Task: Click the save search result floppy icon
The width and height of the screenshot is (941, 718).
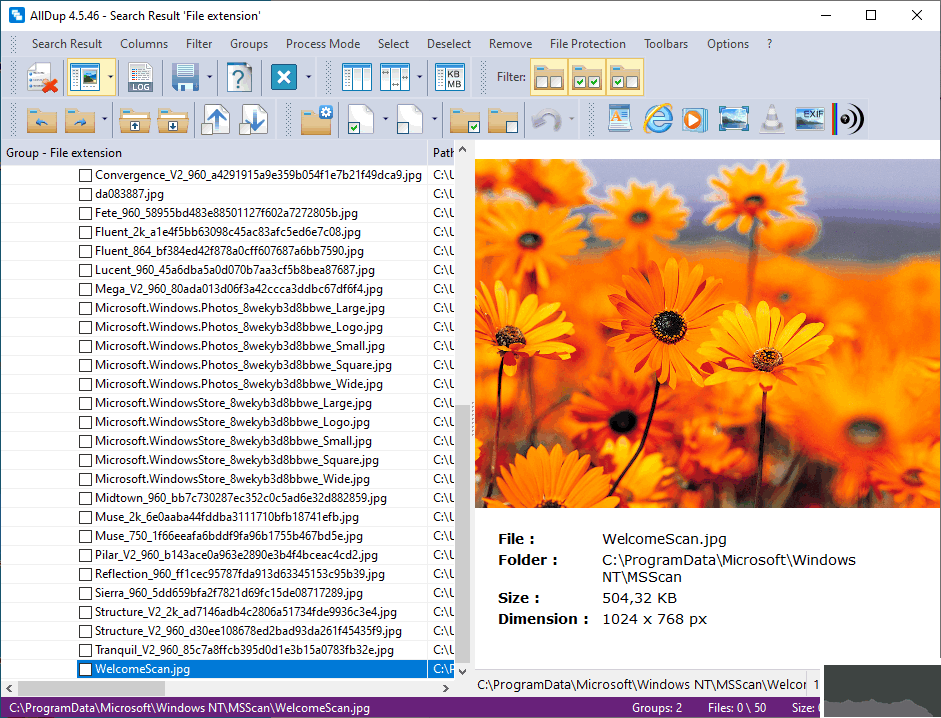Action: (184, 78)
